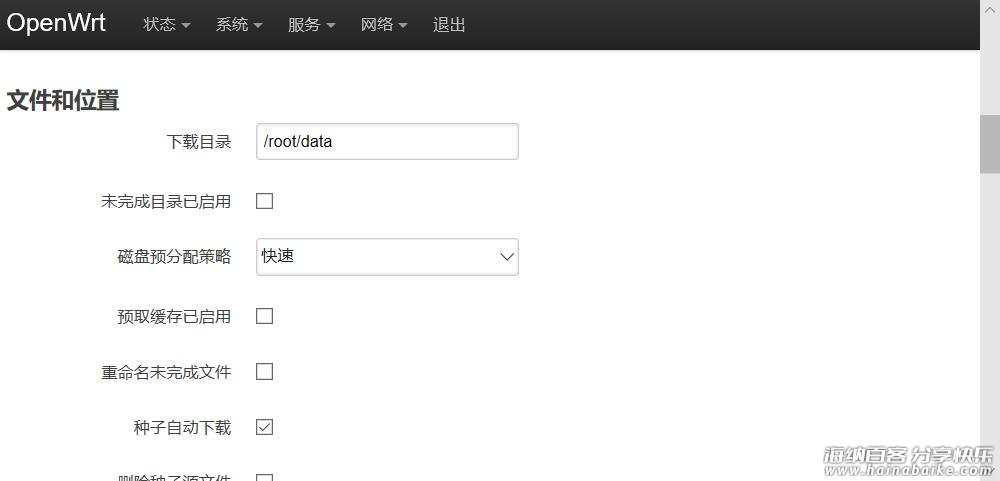The image size is (1000, 481).
Task: Click the 退出 logout link
Action: tap(449, 25)
